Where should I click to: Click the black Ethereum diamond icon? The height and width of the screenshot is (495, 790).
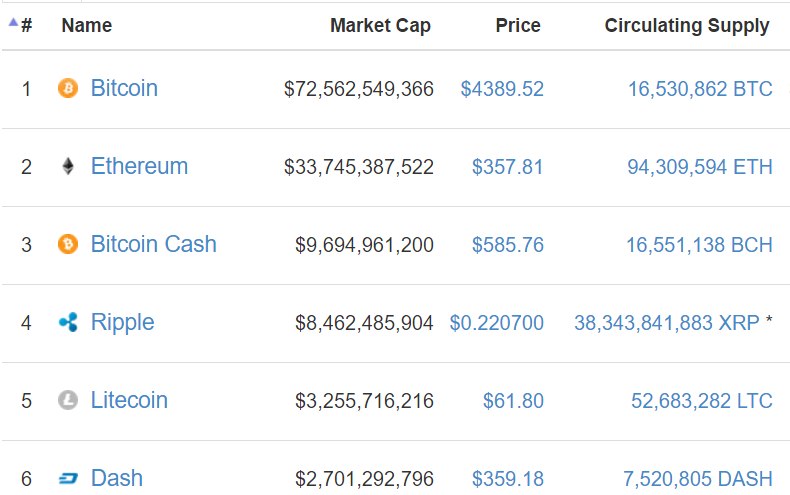click(x=68, y=166)
